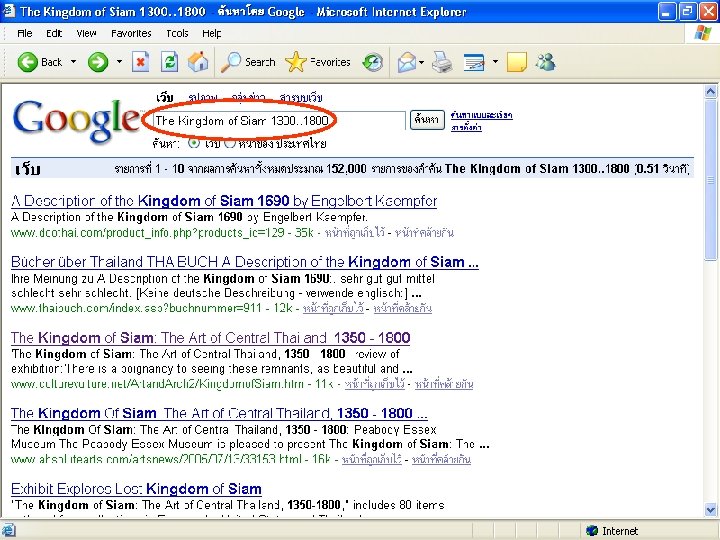Open cached link for absolutearts.com result
This screenshot has width=720, height=540.
click(x=371, y=459)
